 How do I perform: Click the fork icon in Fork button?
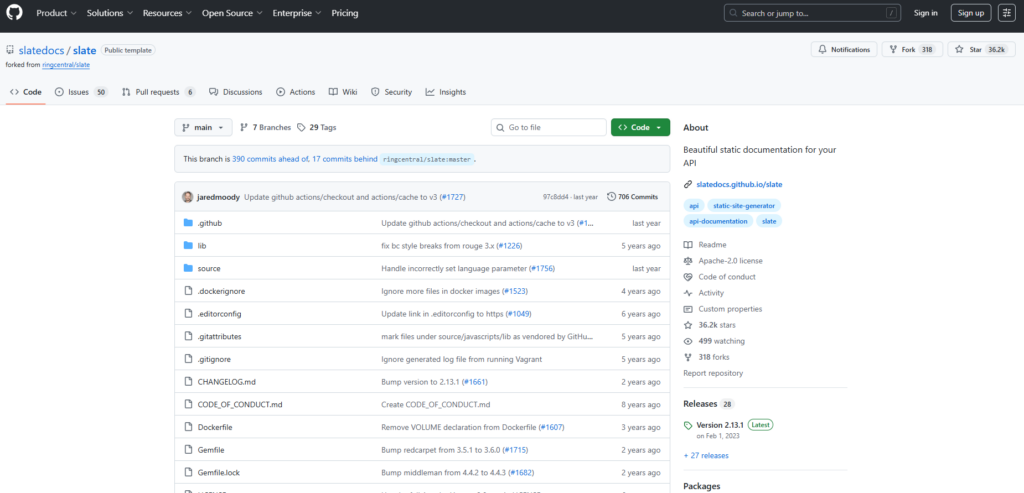(892, 49)
